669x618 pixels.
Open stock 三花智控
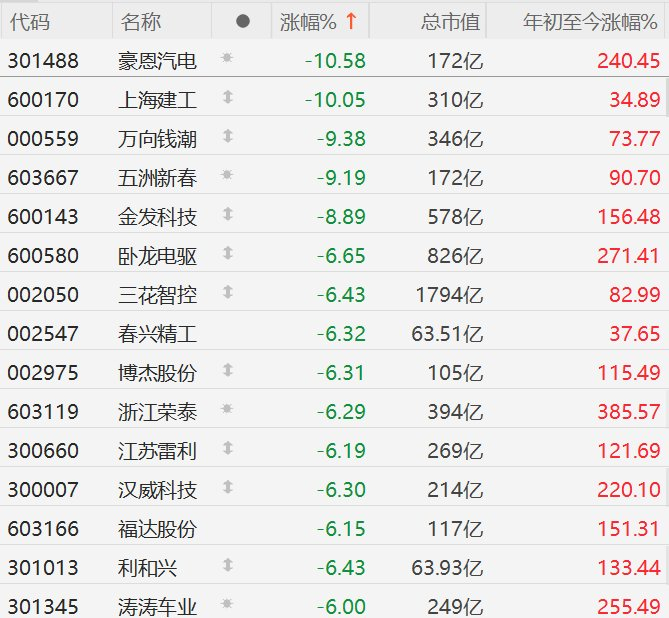(x=157, y=295)
